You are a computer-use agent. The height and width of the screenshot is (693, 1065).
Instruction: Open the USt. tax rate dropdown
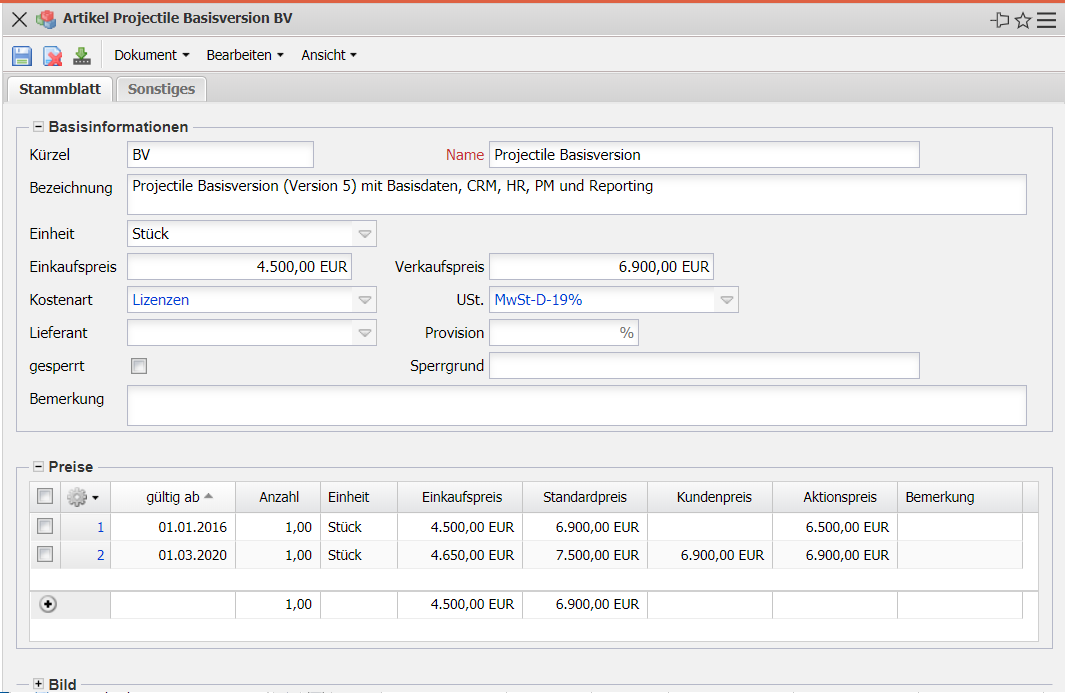[x=726, y=300]
